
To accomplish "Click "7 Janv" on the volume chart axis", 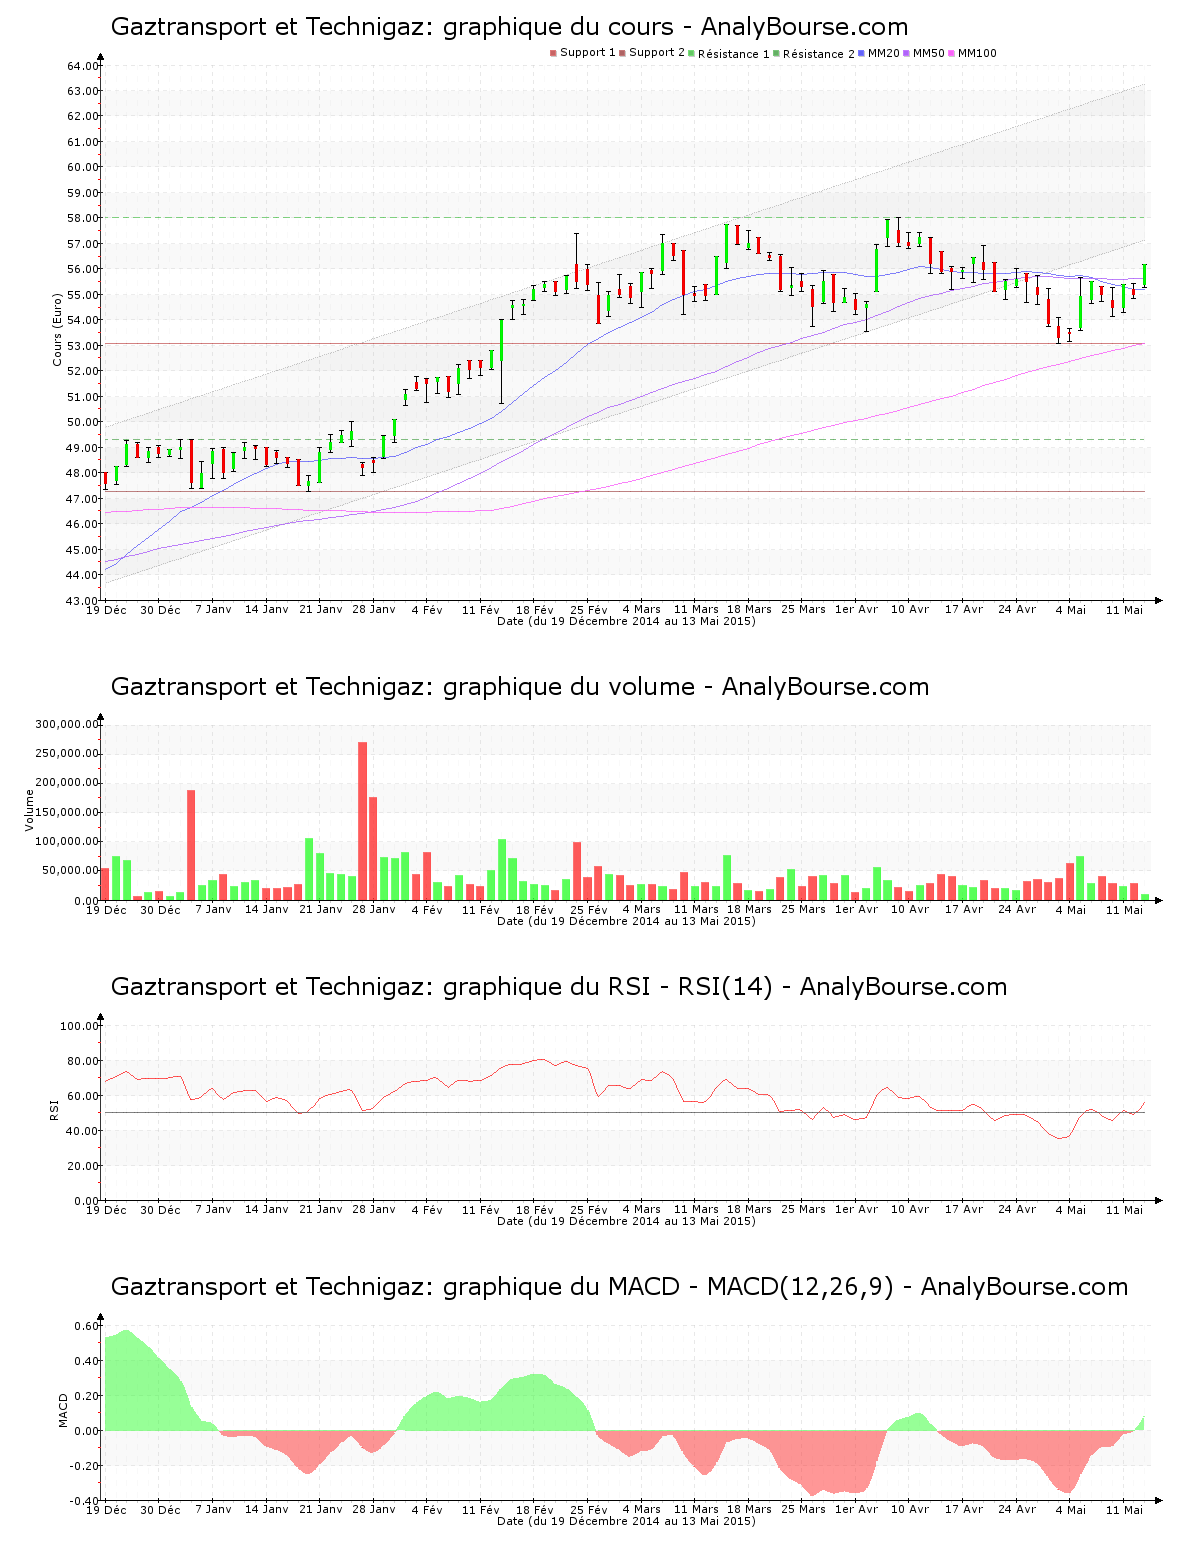I will coord(213,910).
